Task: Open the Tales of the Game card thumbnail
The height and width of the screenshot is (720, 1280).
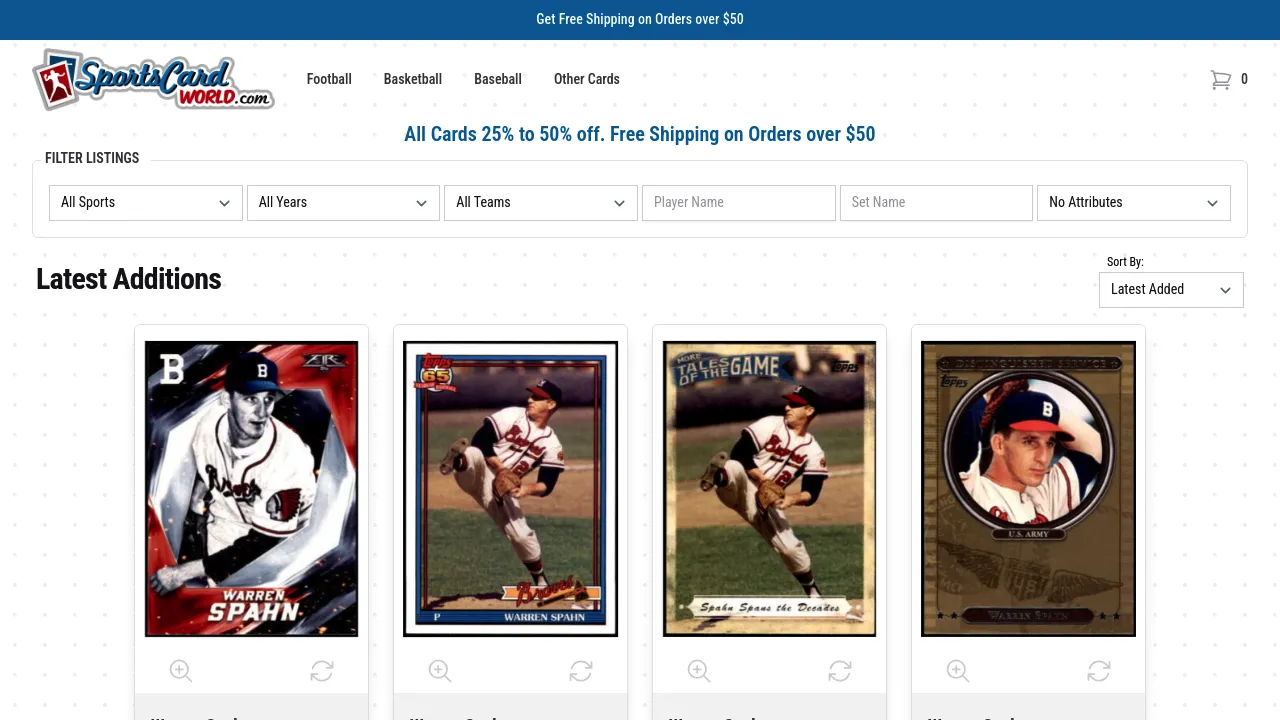Action: pyautogui.click(x=769, y=489)
